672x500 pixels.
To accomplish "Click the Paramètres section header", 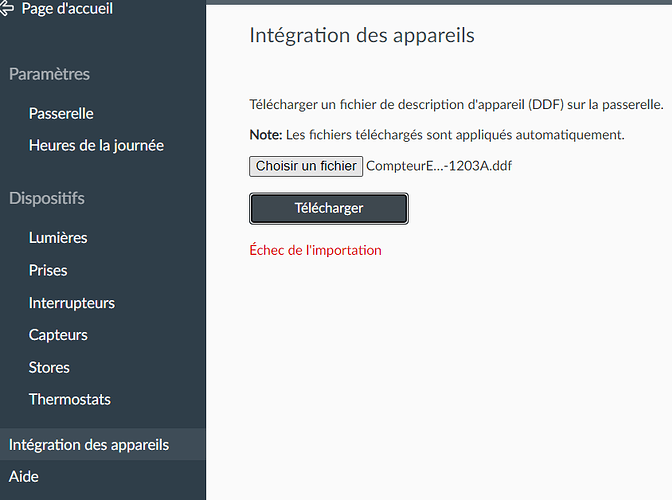I will pyautogui.click(x=49, y=74).
